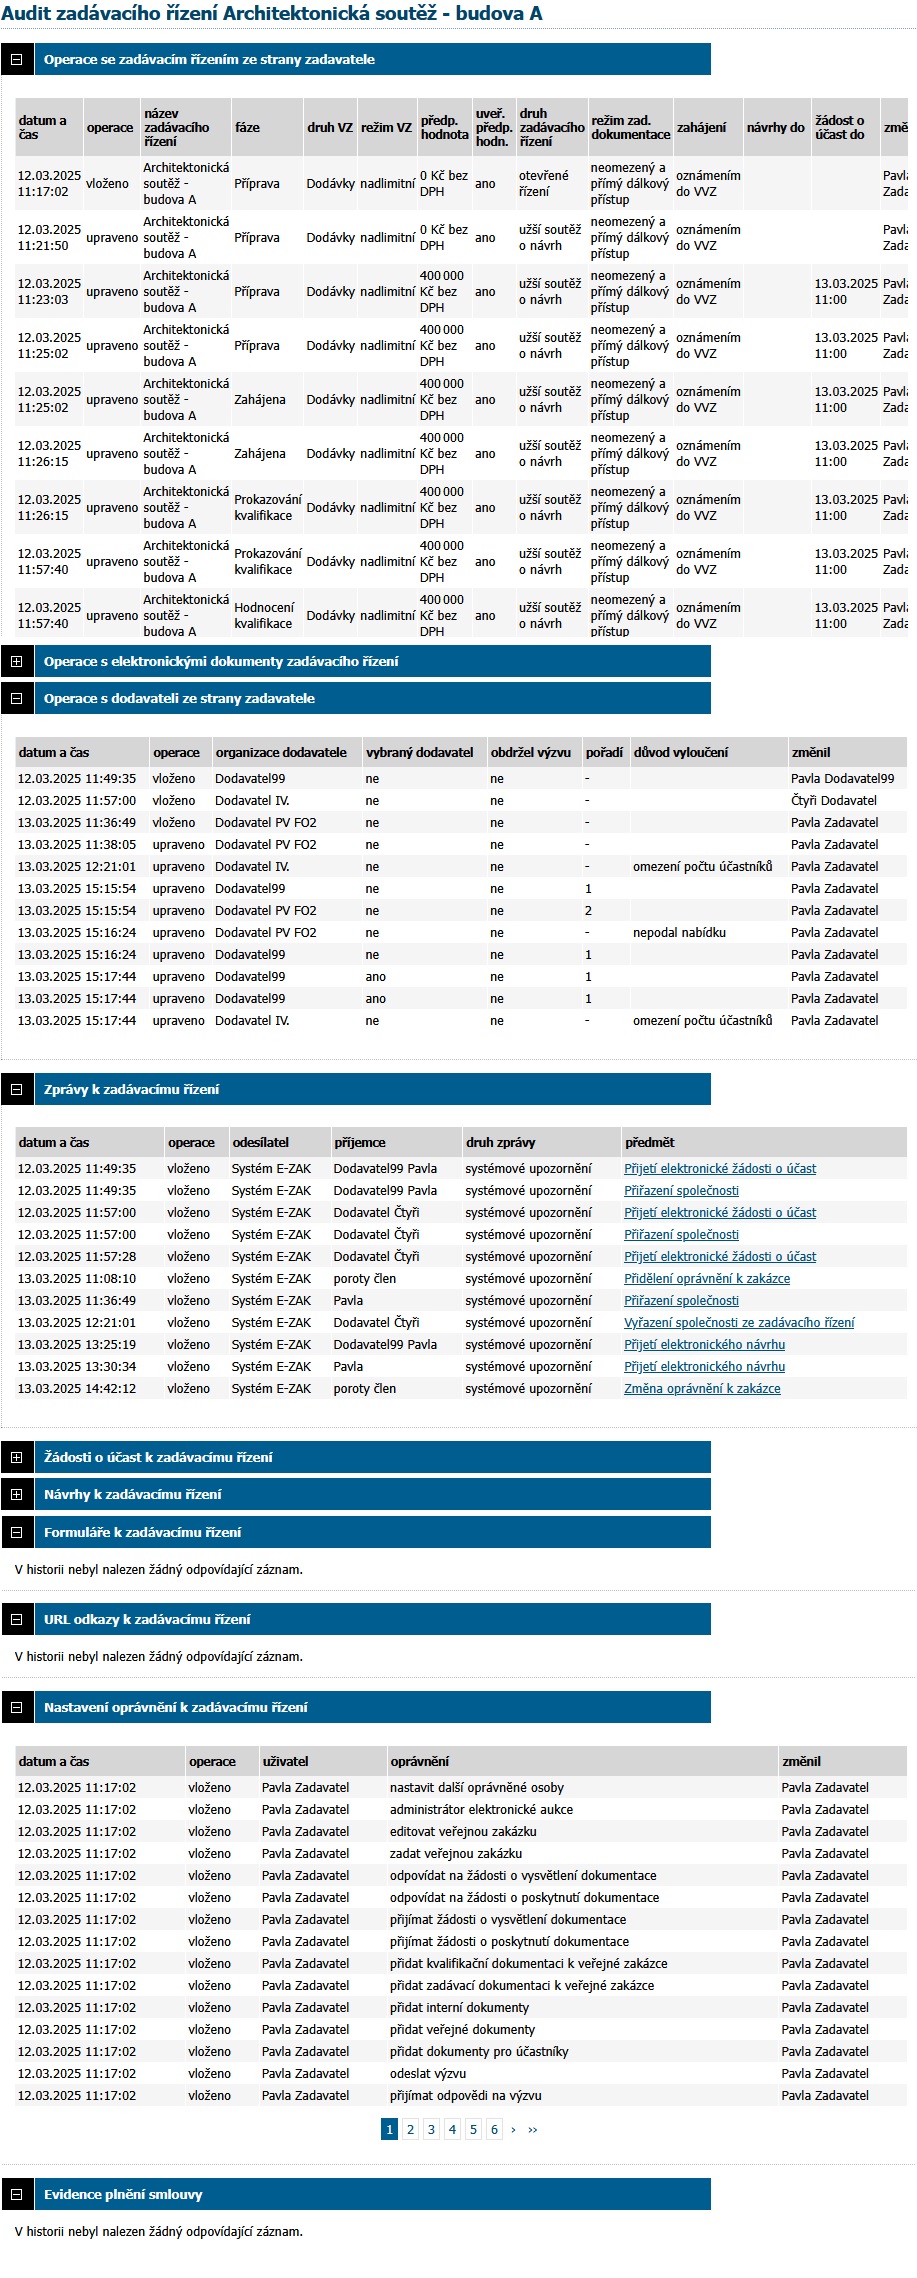
Task: Collapse 'Formuláře k zadávacímu řízení' minus icon
Action: click(16, 1533)
